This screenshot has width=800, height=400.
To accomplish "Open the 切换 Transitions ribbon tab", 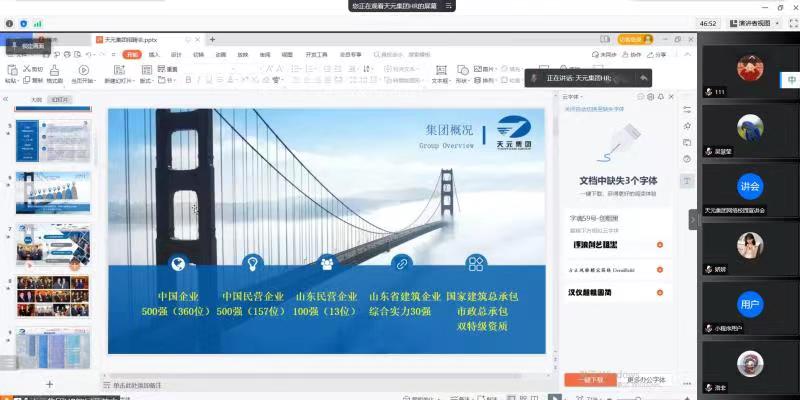I will [198, 55].
